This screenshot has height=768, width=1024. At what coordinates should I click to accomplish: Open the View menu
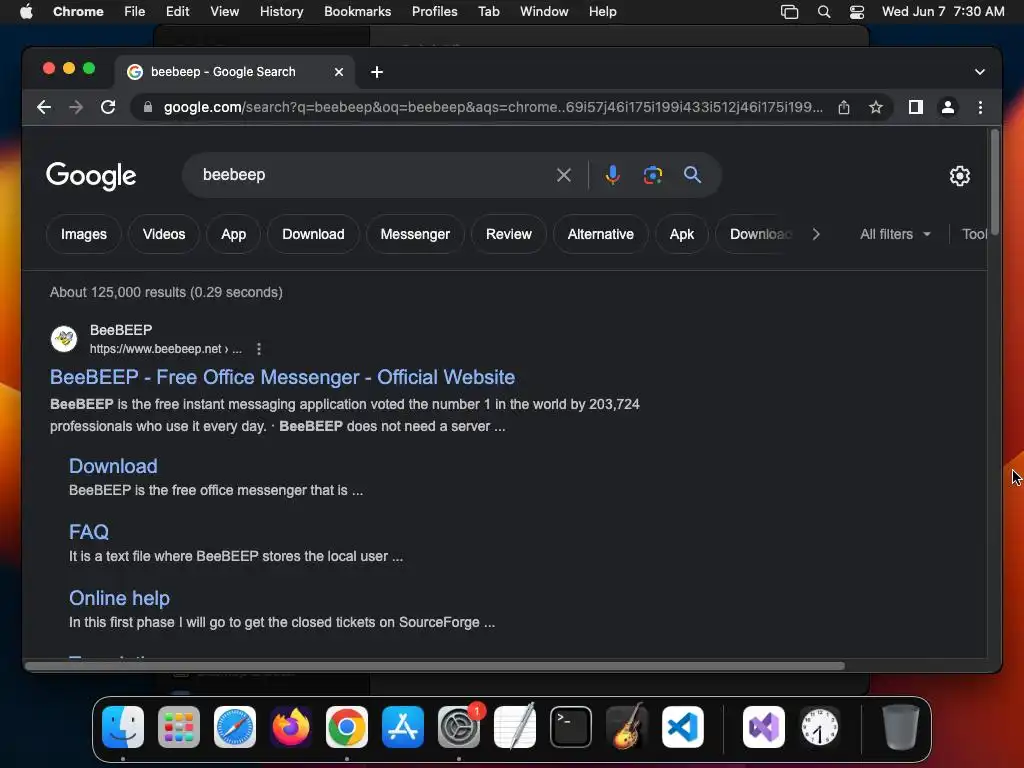[x=224, y=12]
